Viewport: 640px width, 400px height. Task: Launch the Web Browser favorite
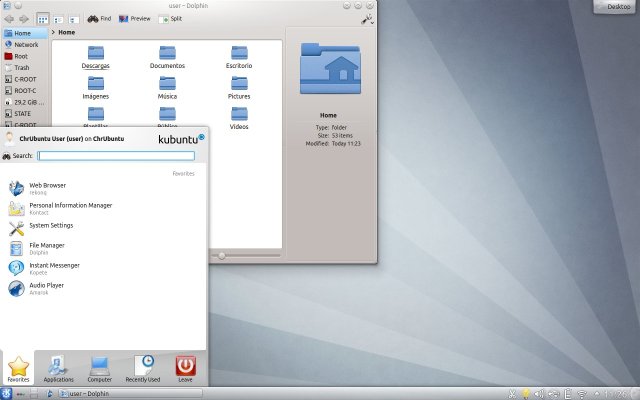click(x=47, y=187)
